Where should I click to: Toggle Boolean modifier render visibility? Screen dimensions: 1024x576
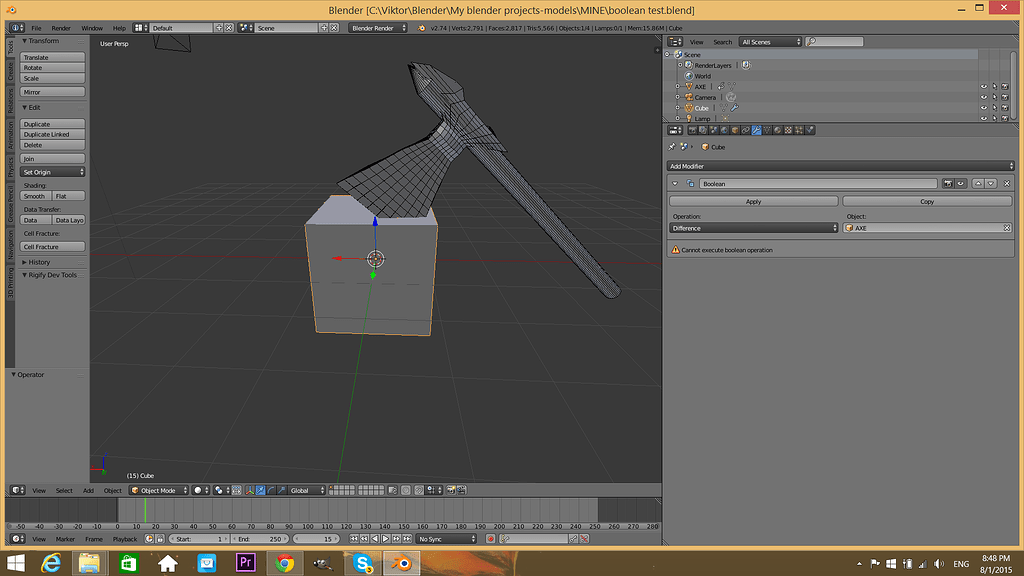(x=948, y=184)
